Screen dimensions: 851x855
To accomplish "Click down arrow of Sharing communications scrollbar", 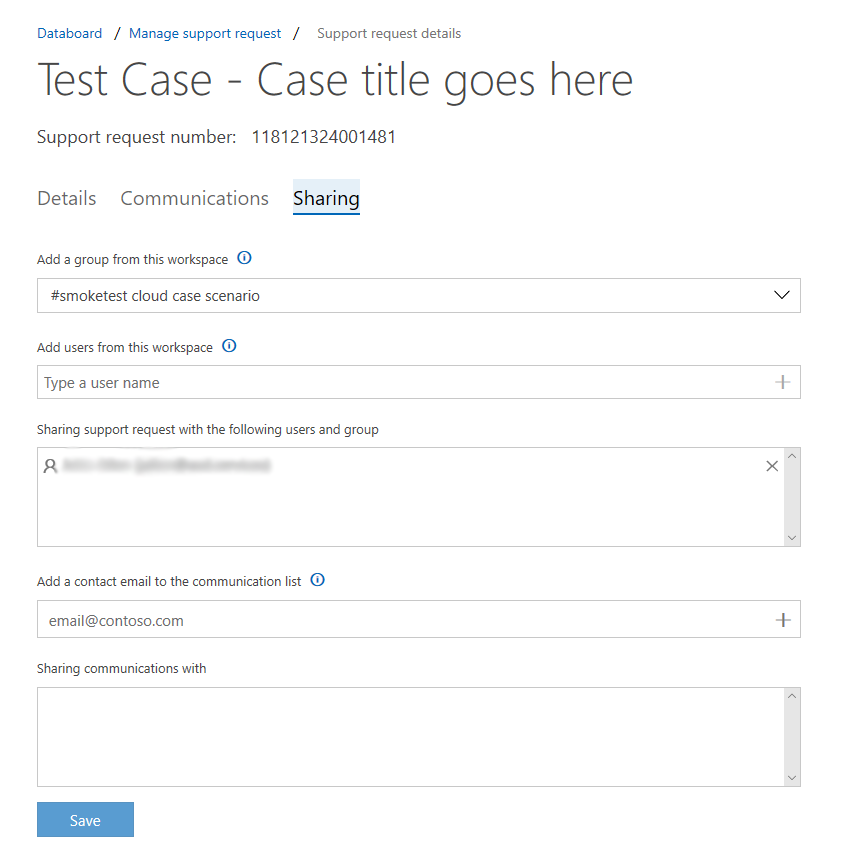I will pyautogui.click(x=792, y=778).
